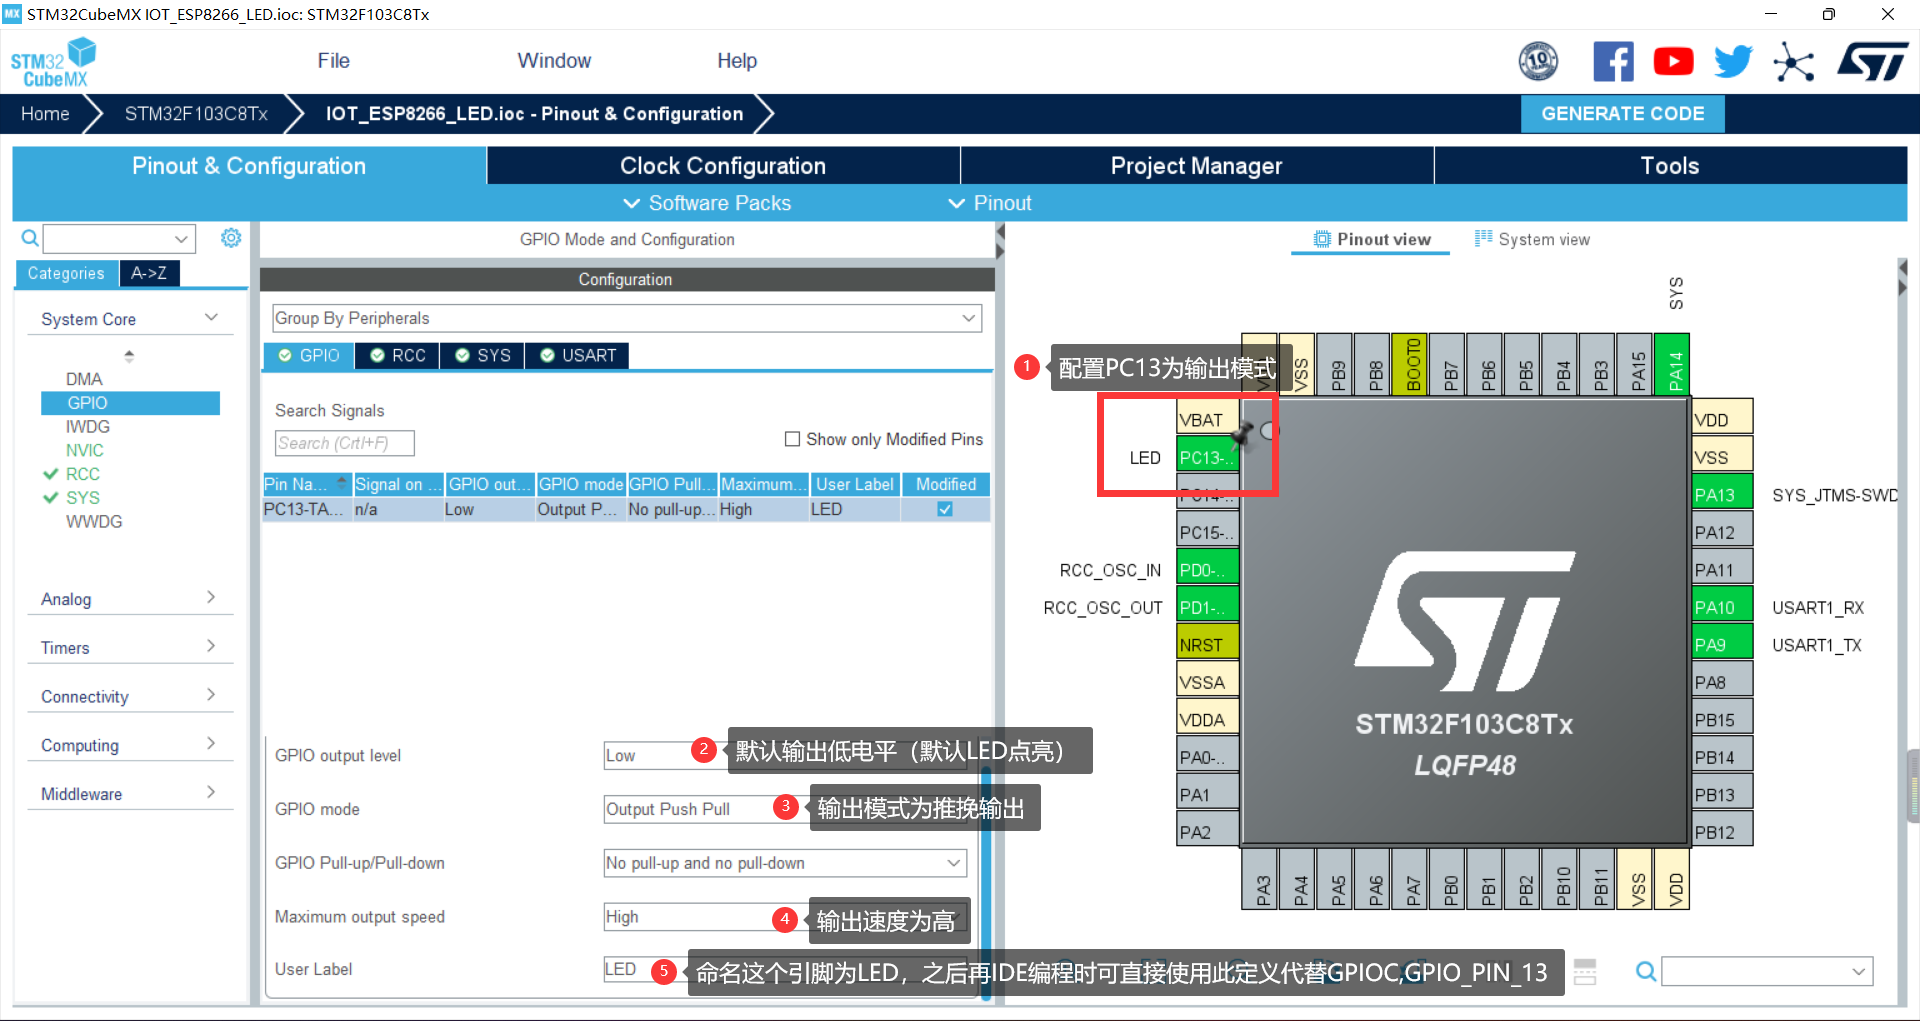Click the pin search dropdown field
The width and height of the screenshot is (1920, 1021).
click(1767, 971)
